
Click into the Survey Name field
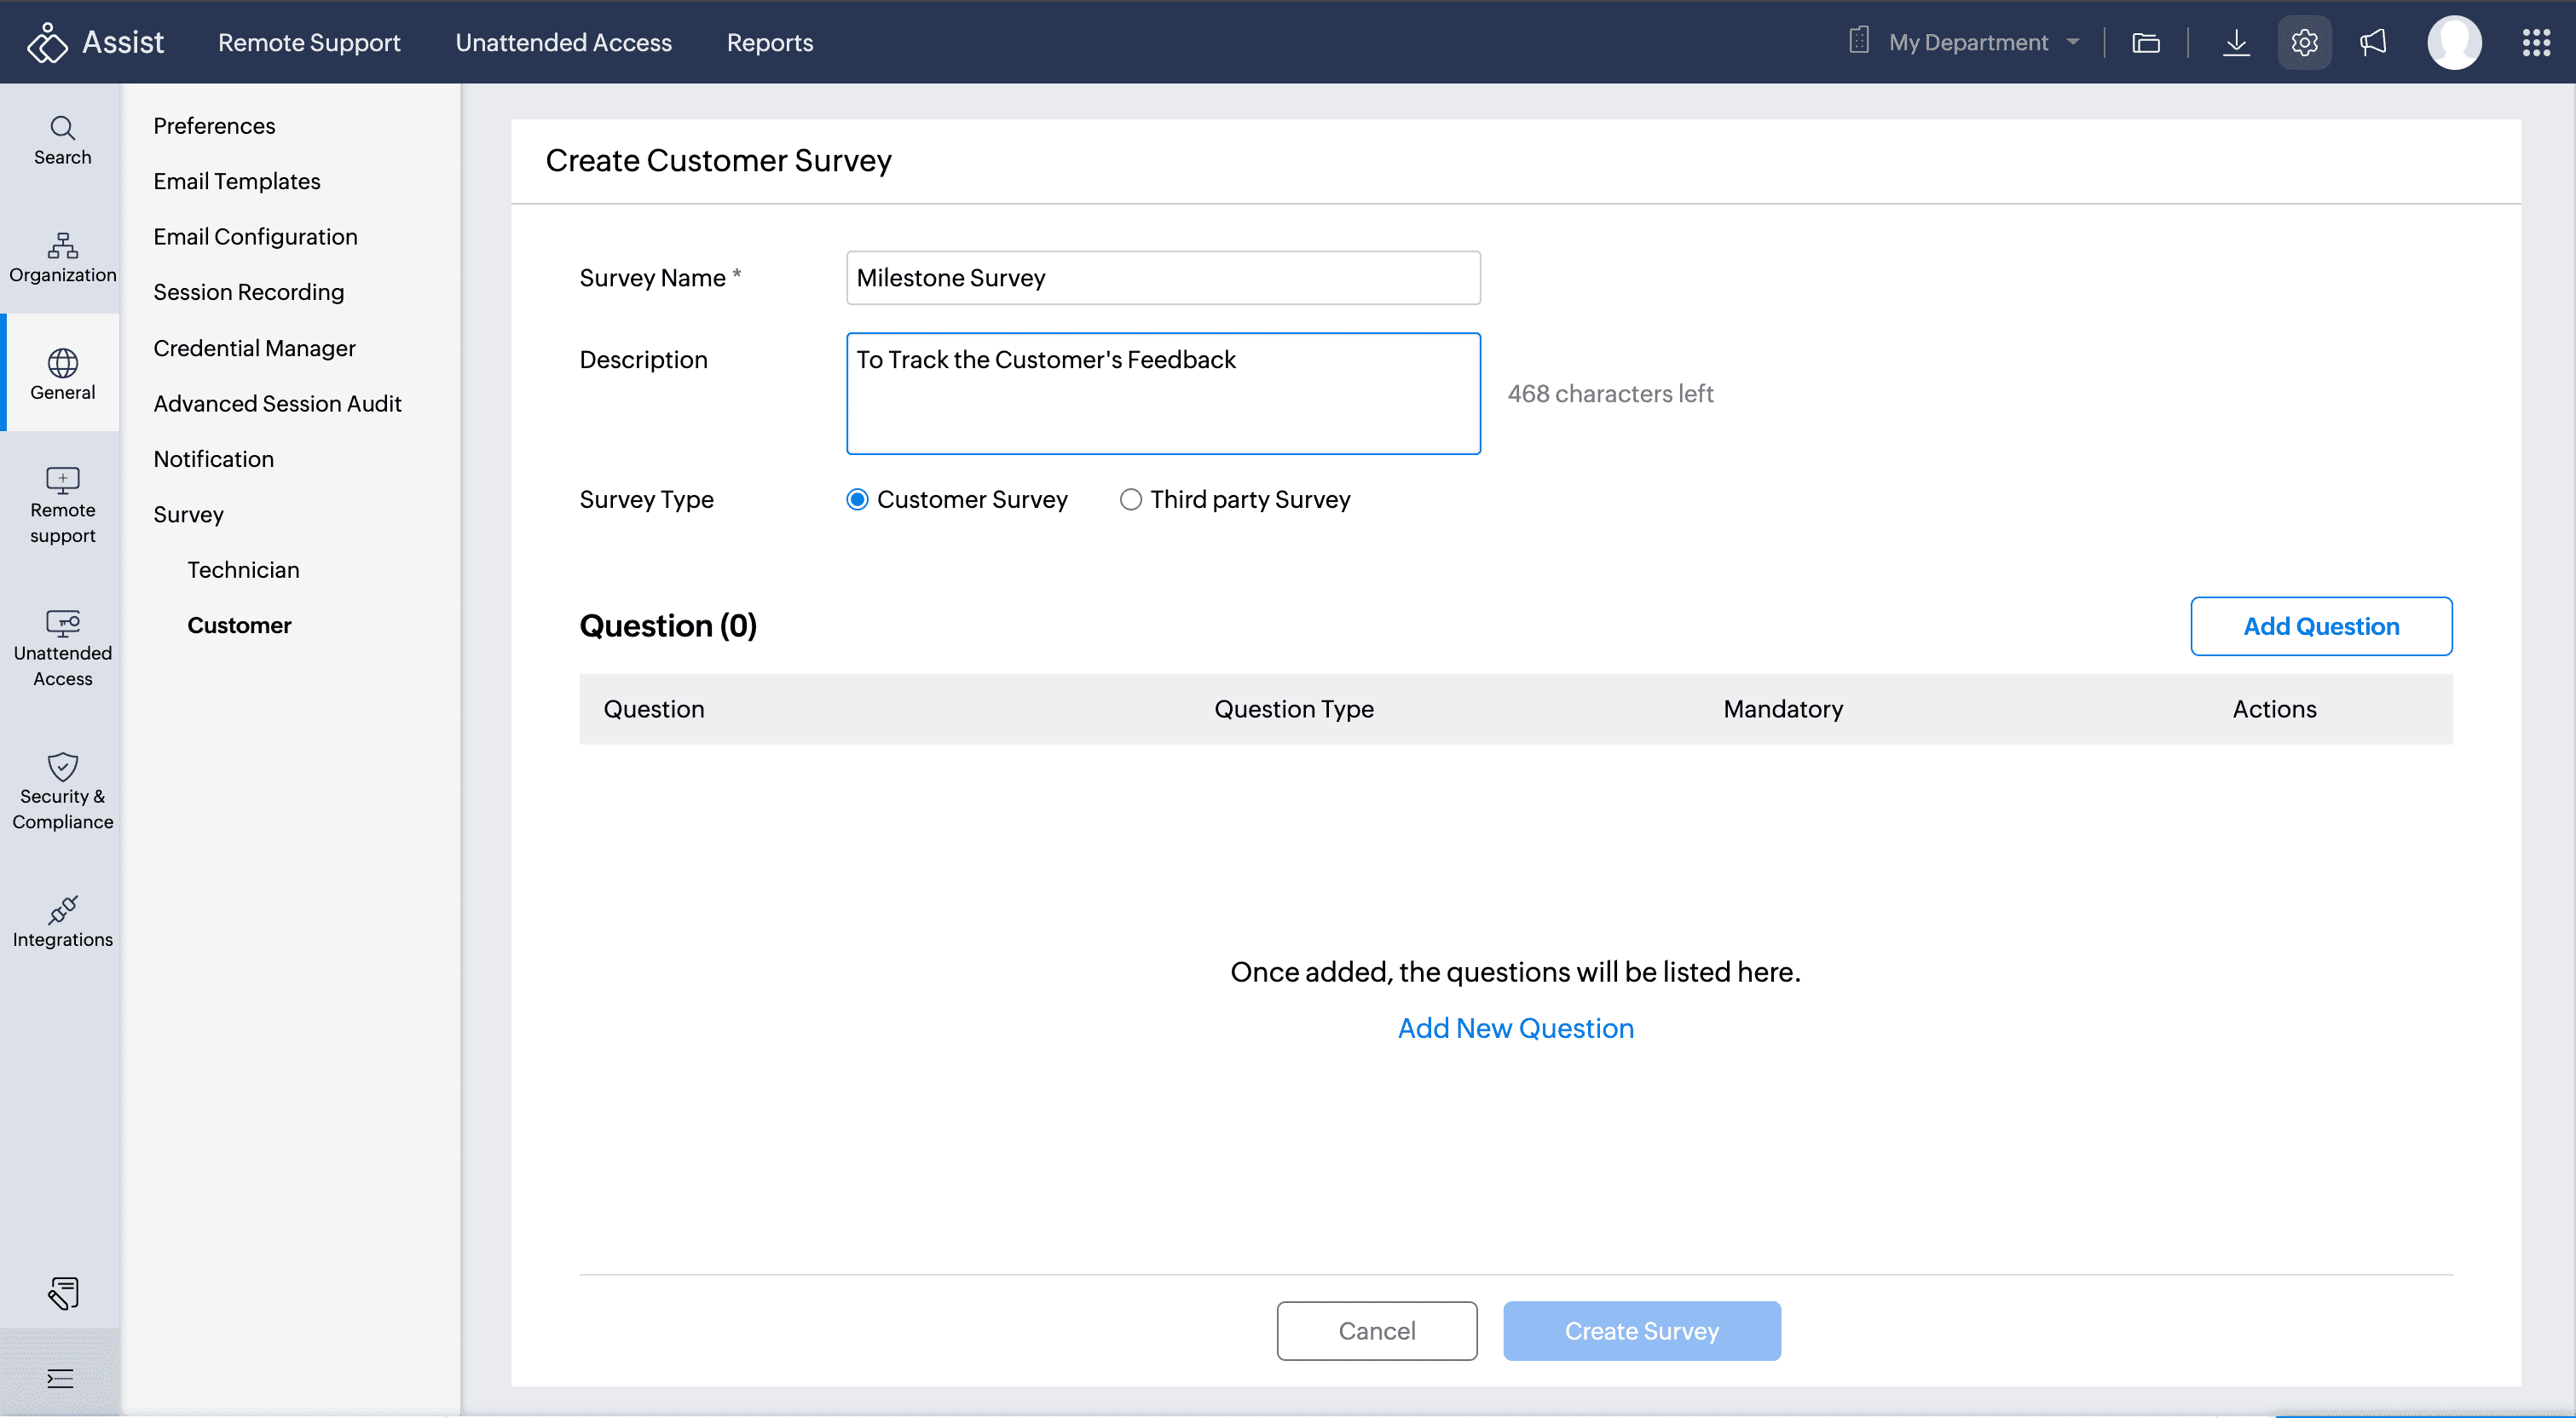pos(1162,278)
